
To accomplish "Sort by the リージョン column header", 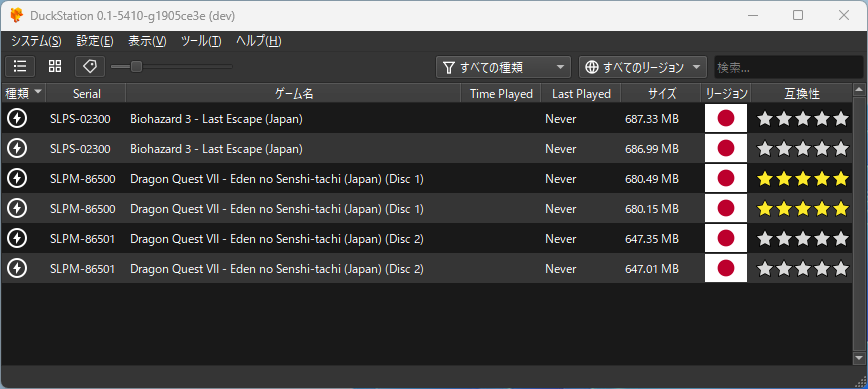I will [x=727, y=94].
